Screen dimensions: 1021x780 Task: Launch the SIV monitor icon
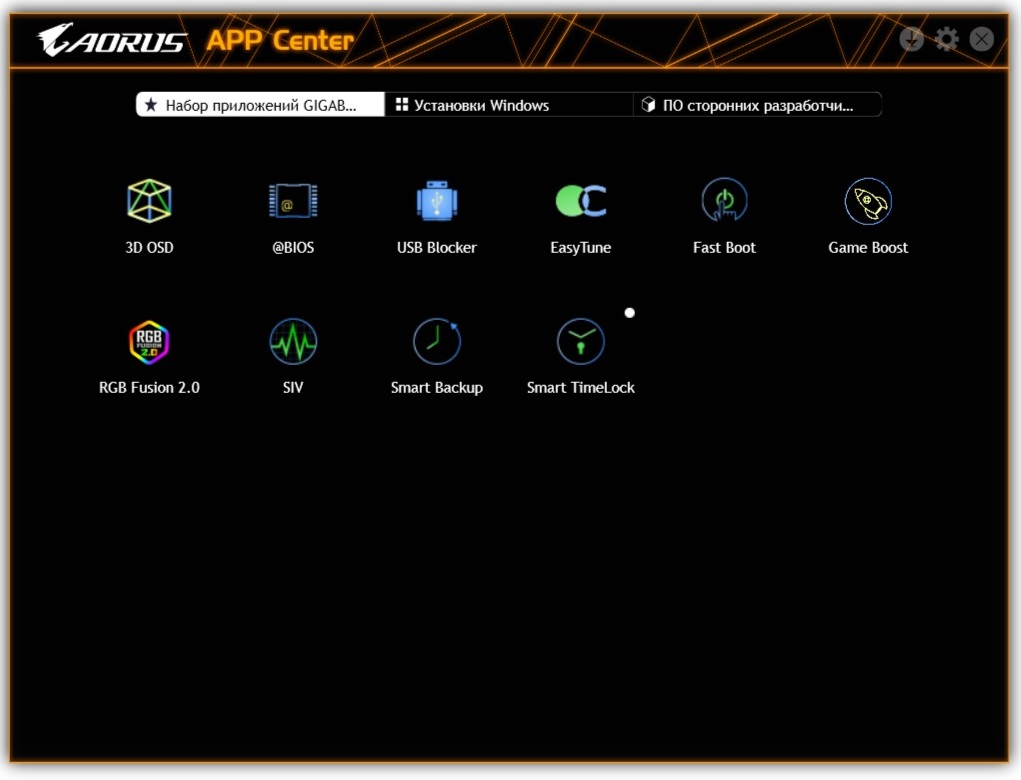pos(293,342)
